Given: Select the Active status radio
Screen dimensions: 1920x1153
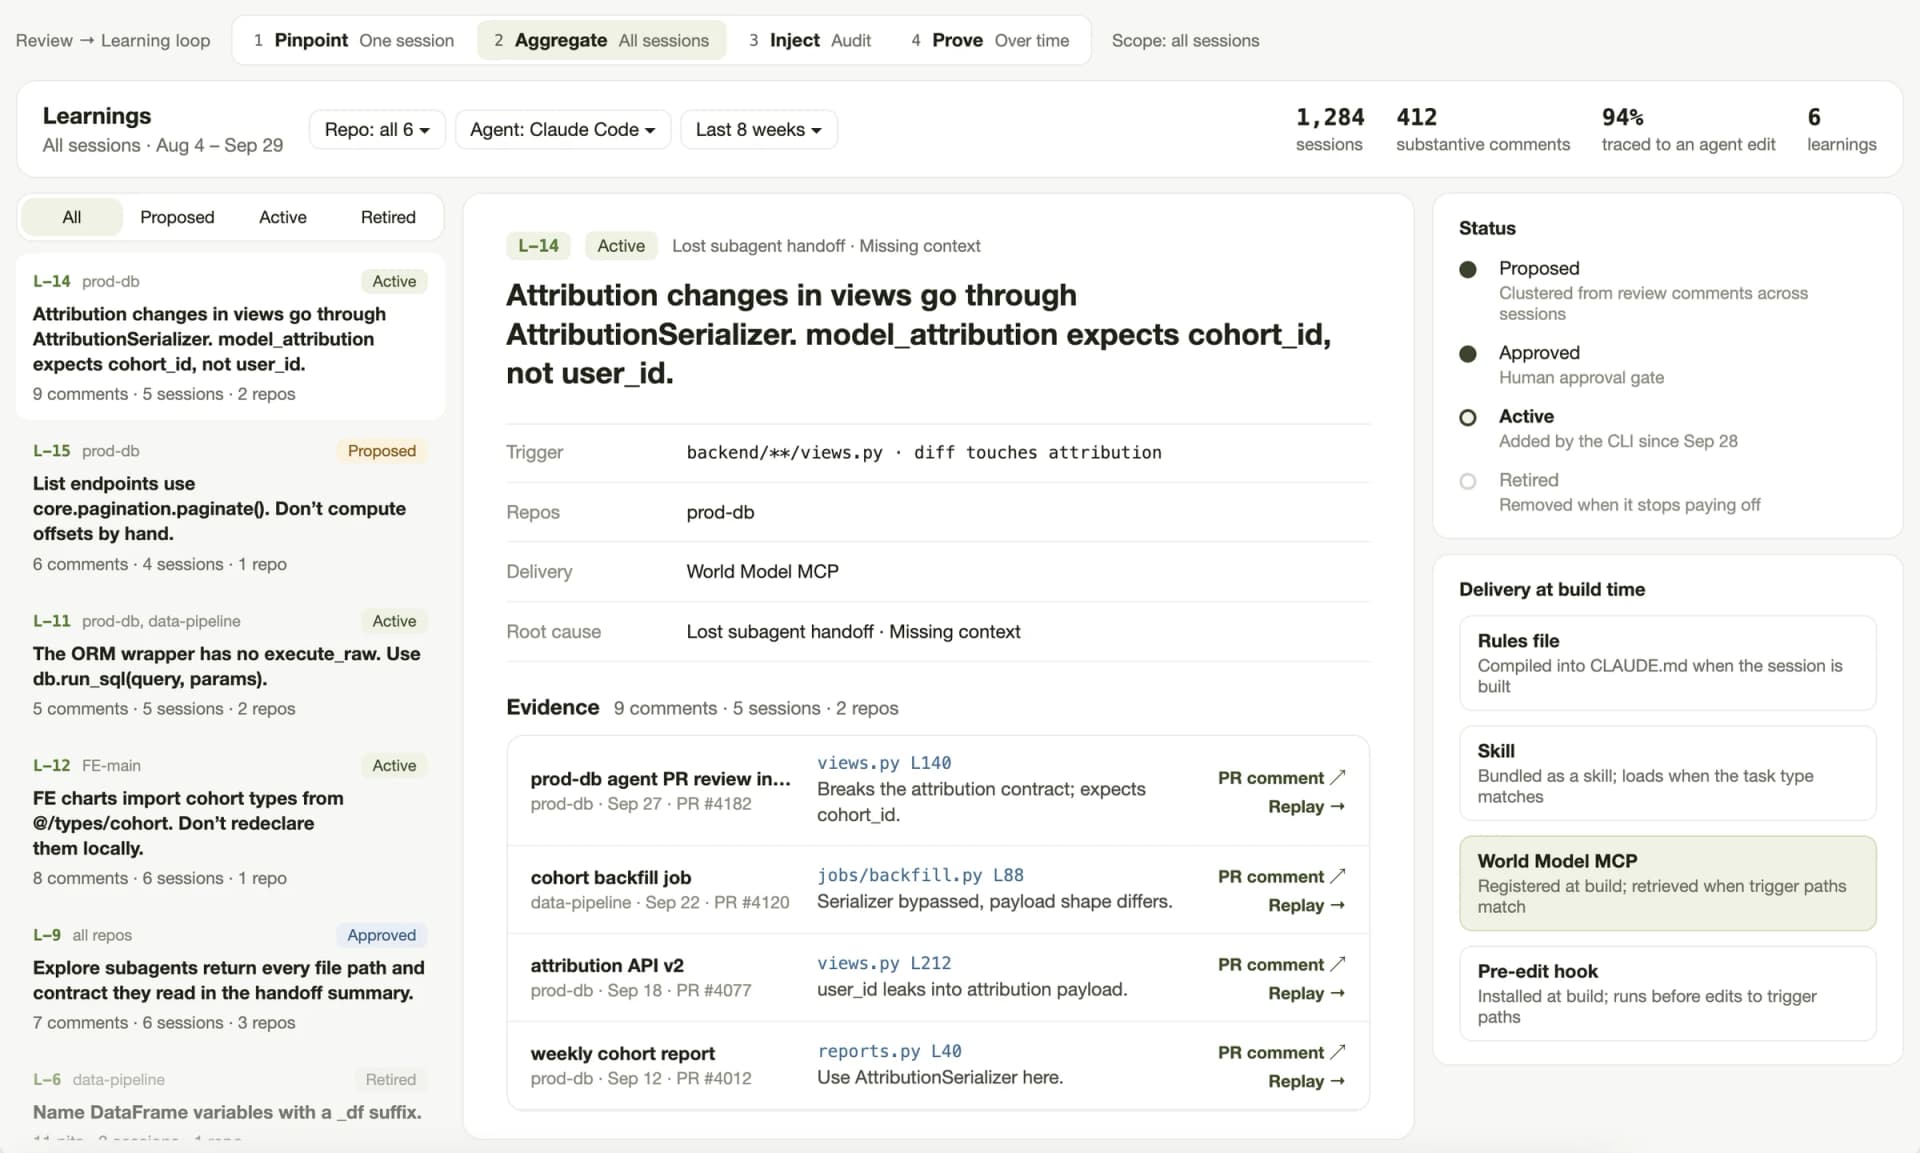Looking at the screenshot, I should 1468,417.
